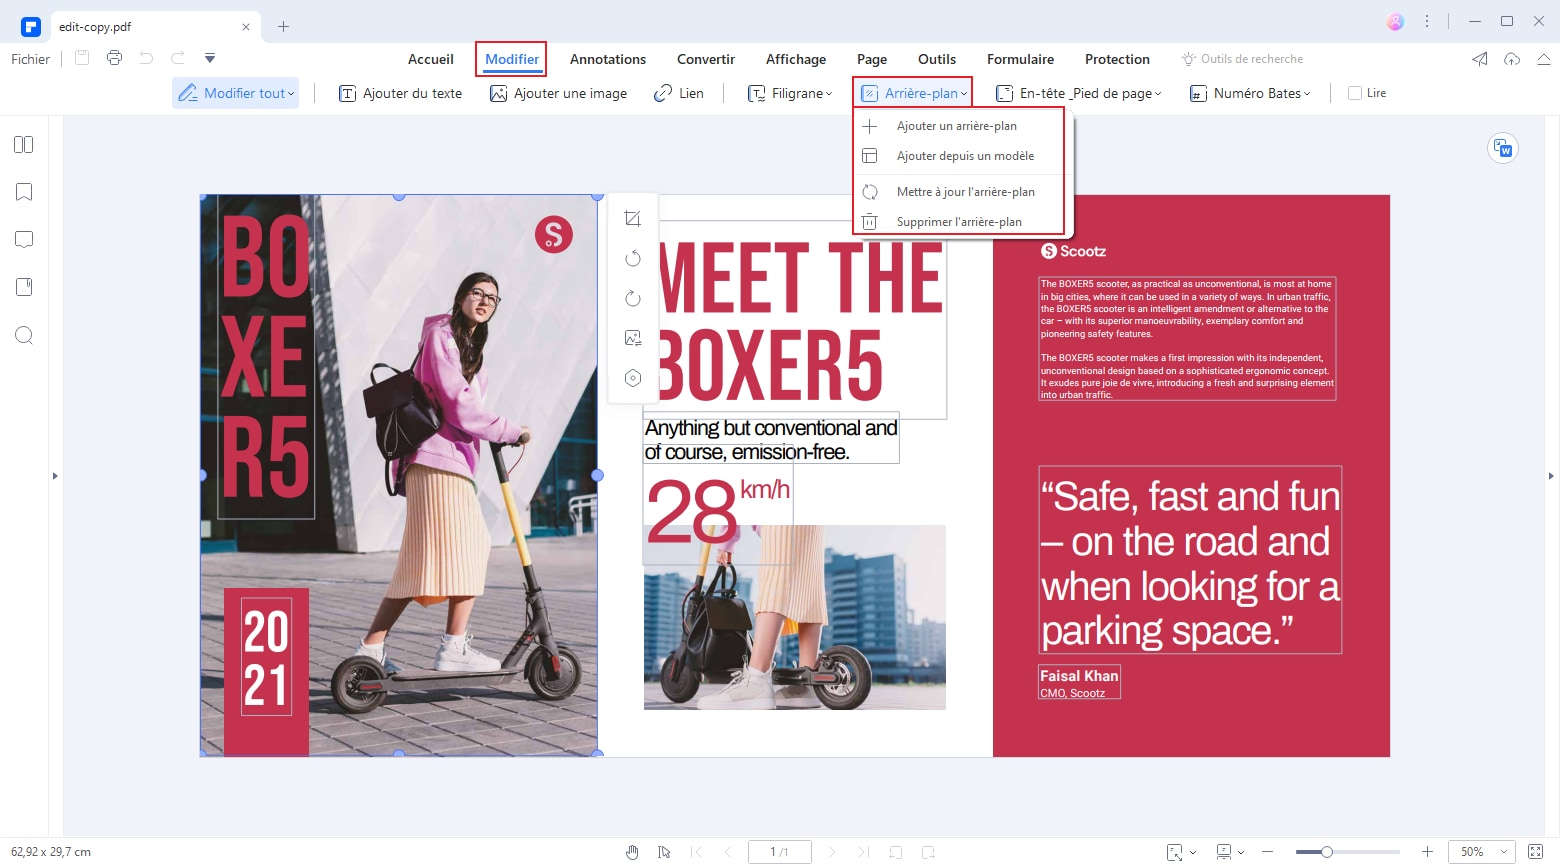Expand the right panel arrow

pos(1551,476)
